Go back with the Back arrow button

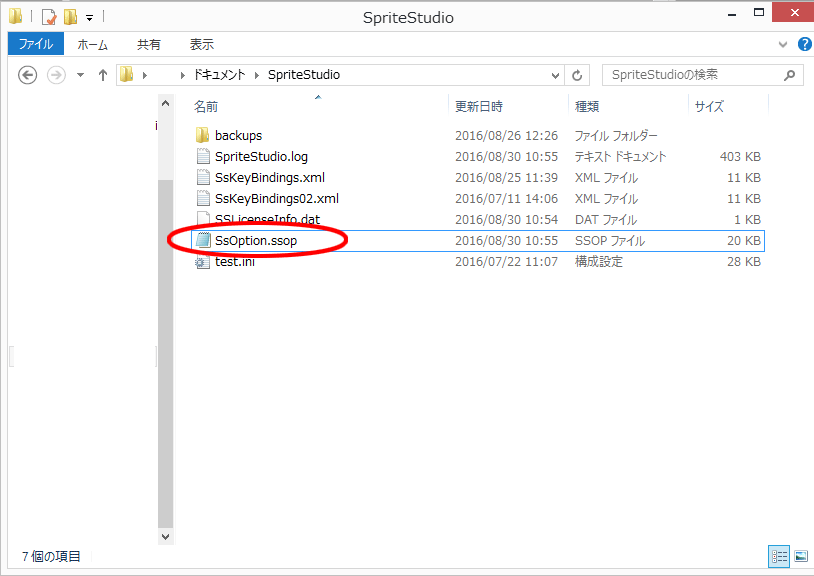pyautogui.click(x=28, y=75)
